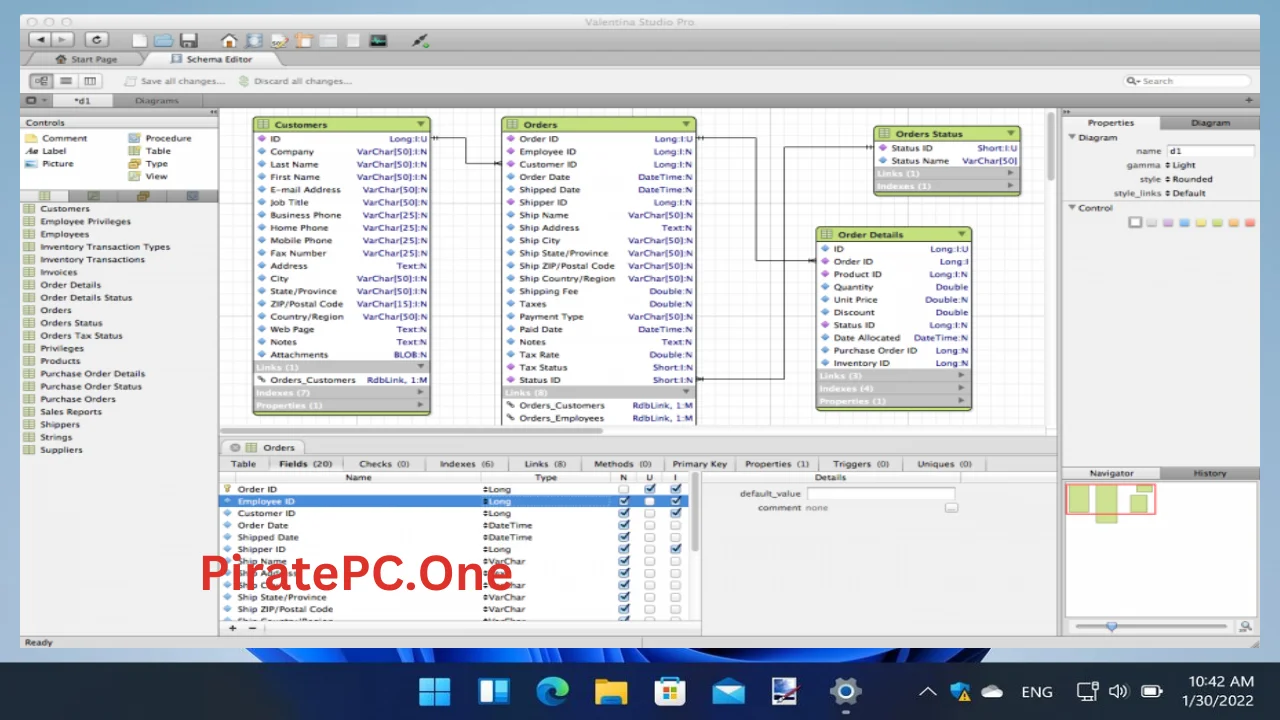Toggle I checkbox for Order ID field
1280x720 pixels.
[676, 490]
